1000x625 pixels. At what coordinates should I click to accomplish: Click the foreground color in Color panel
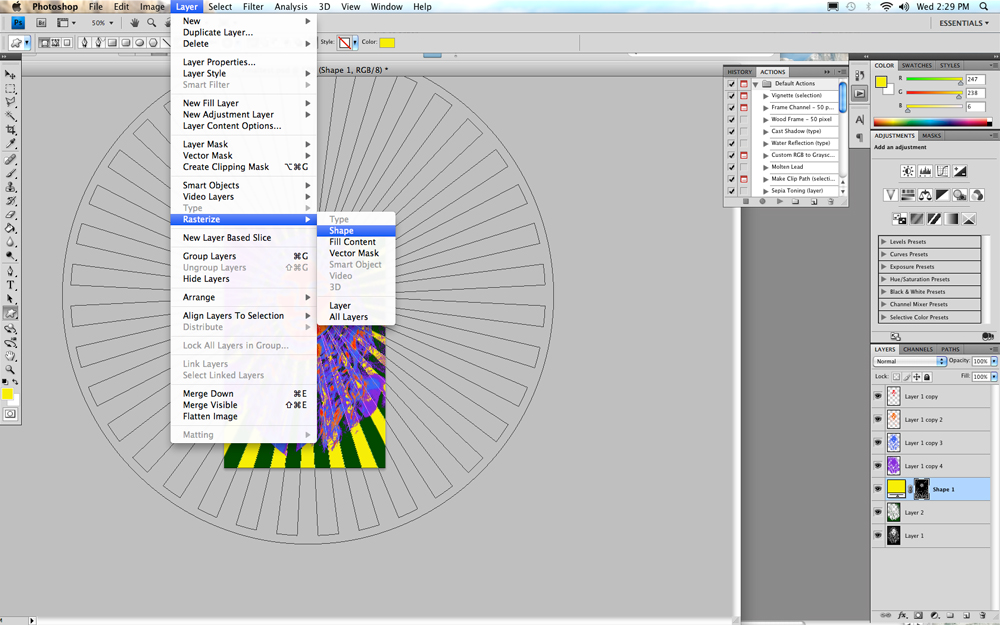coord(881,82)
